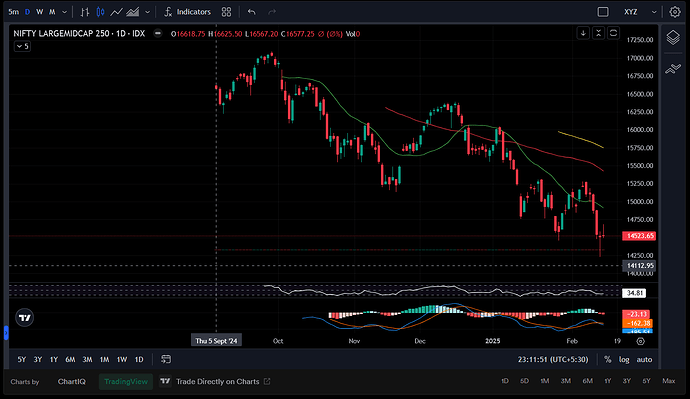This screenshot has height=399, width=690.
Task: Click the 23:11:51 (UTC+5:30) timezone clock
Action: (x=553, y=359)
